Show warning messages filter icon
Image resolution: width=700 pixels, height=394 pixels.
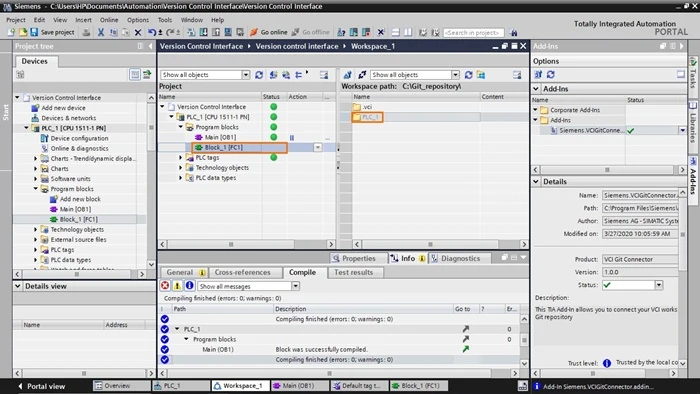click(177, 286)
